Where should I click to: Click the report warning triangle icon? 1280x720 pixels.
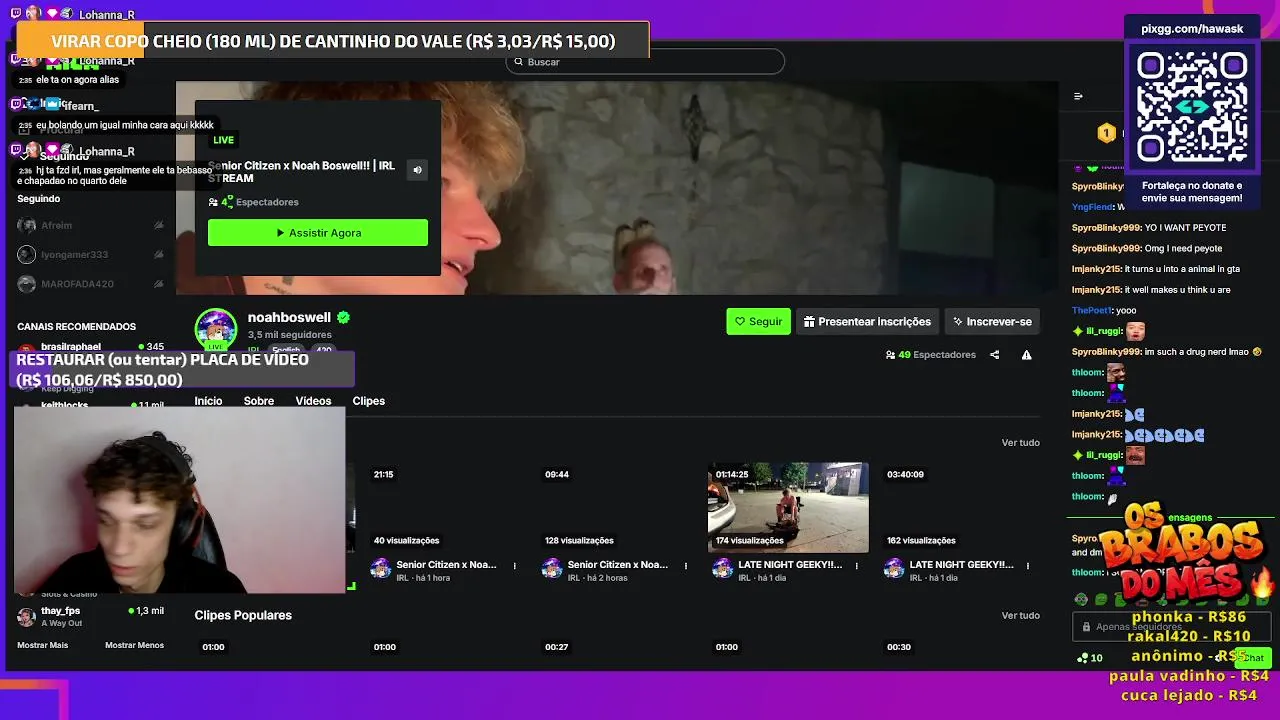[1026, 355]
